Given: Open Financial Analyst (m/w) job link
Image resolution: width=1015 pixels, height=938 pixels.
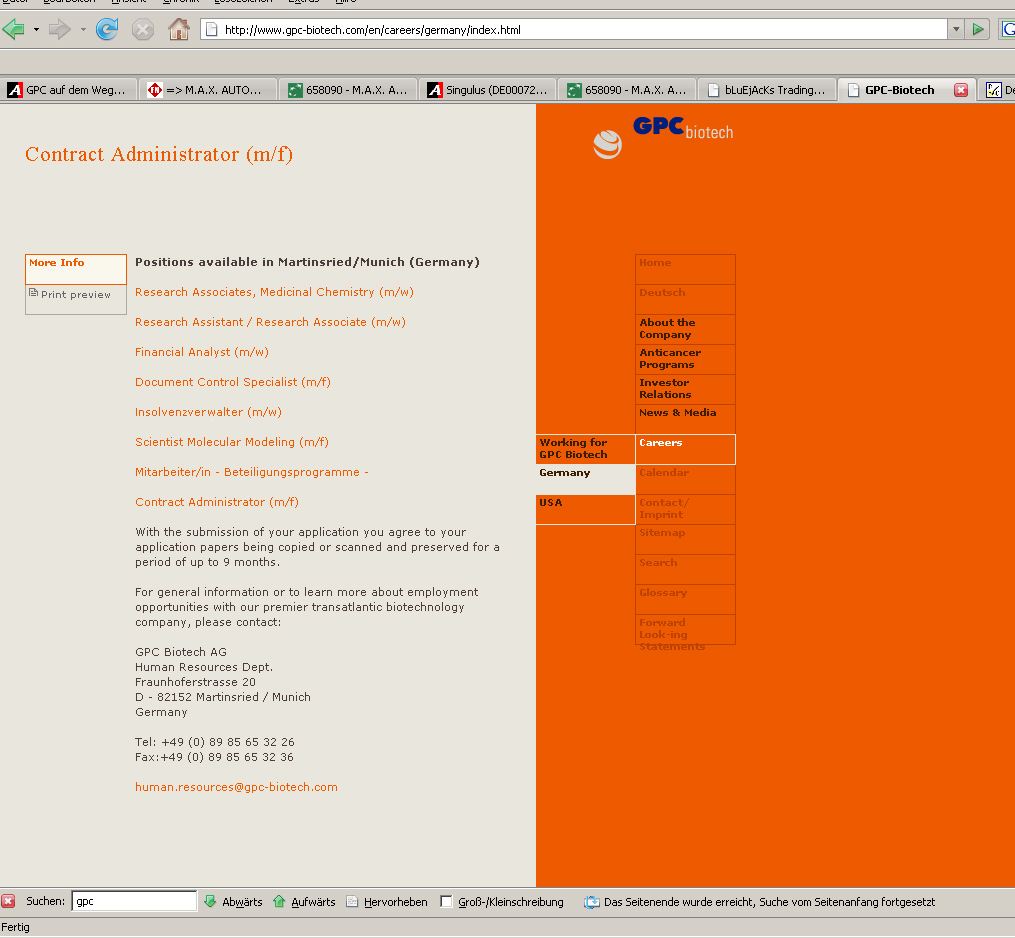Looking at the screenshot, I should pos(201,352).
